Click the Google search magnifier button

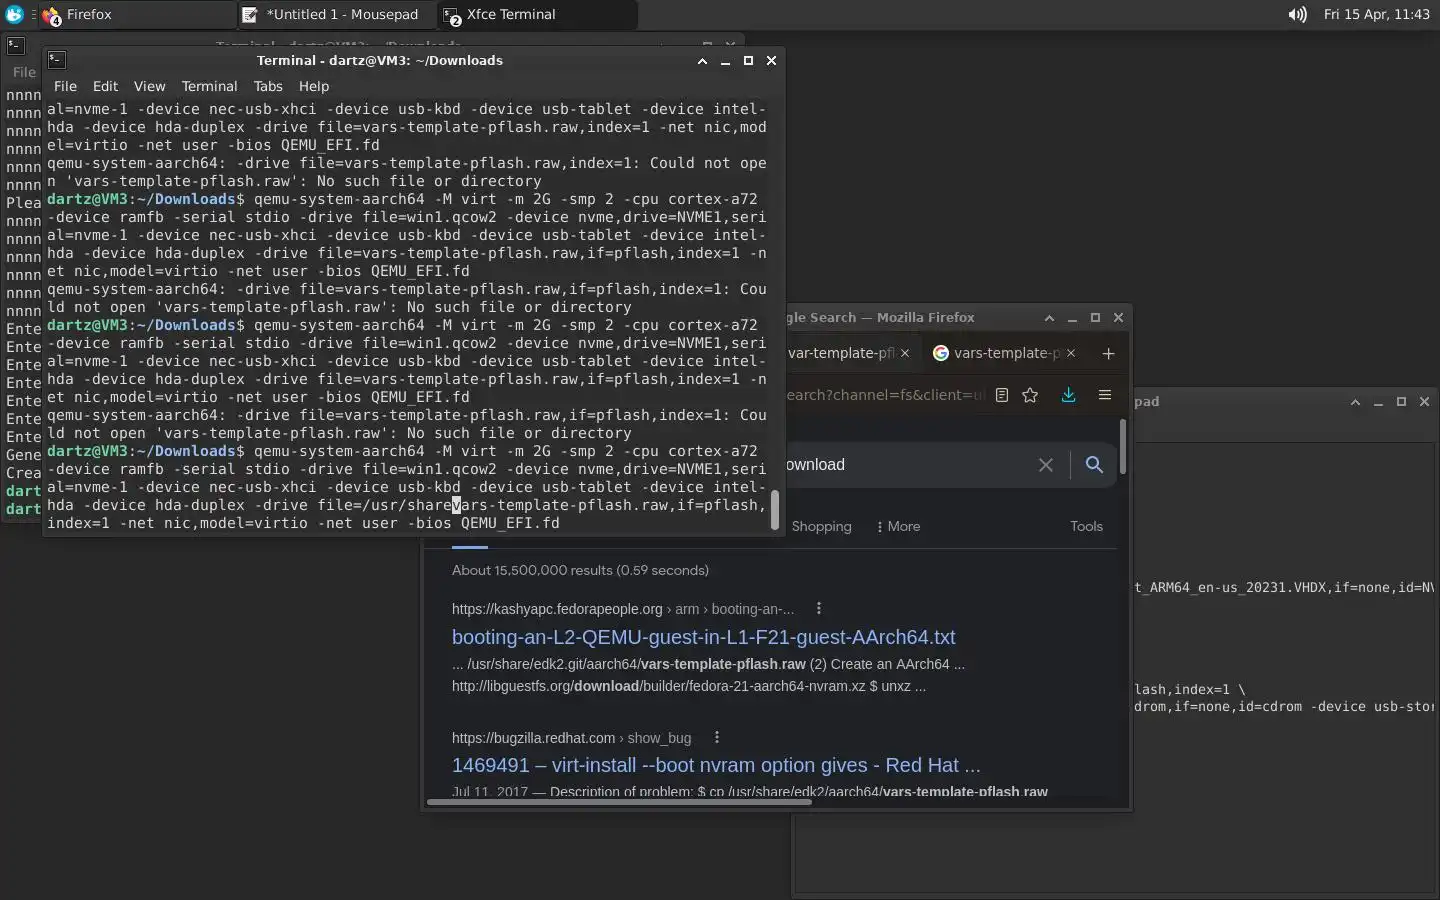pos(1094,465)
